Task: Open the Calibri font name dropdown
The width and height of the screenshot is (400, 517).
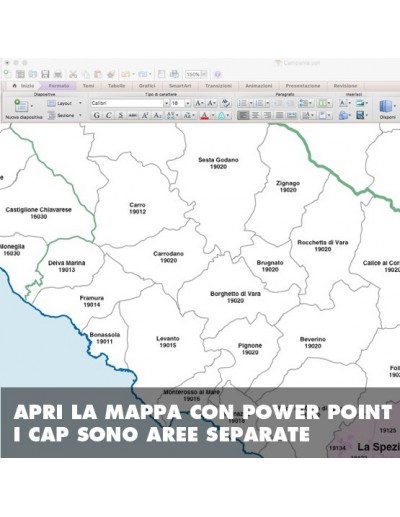Action: click(166, 103)
